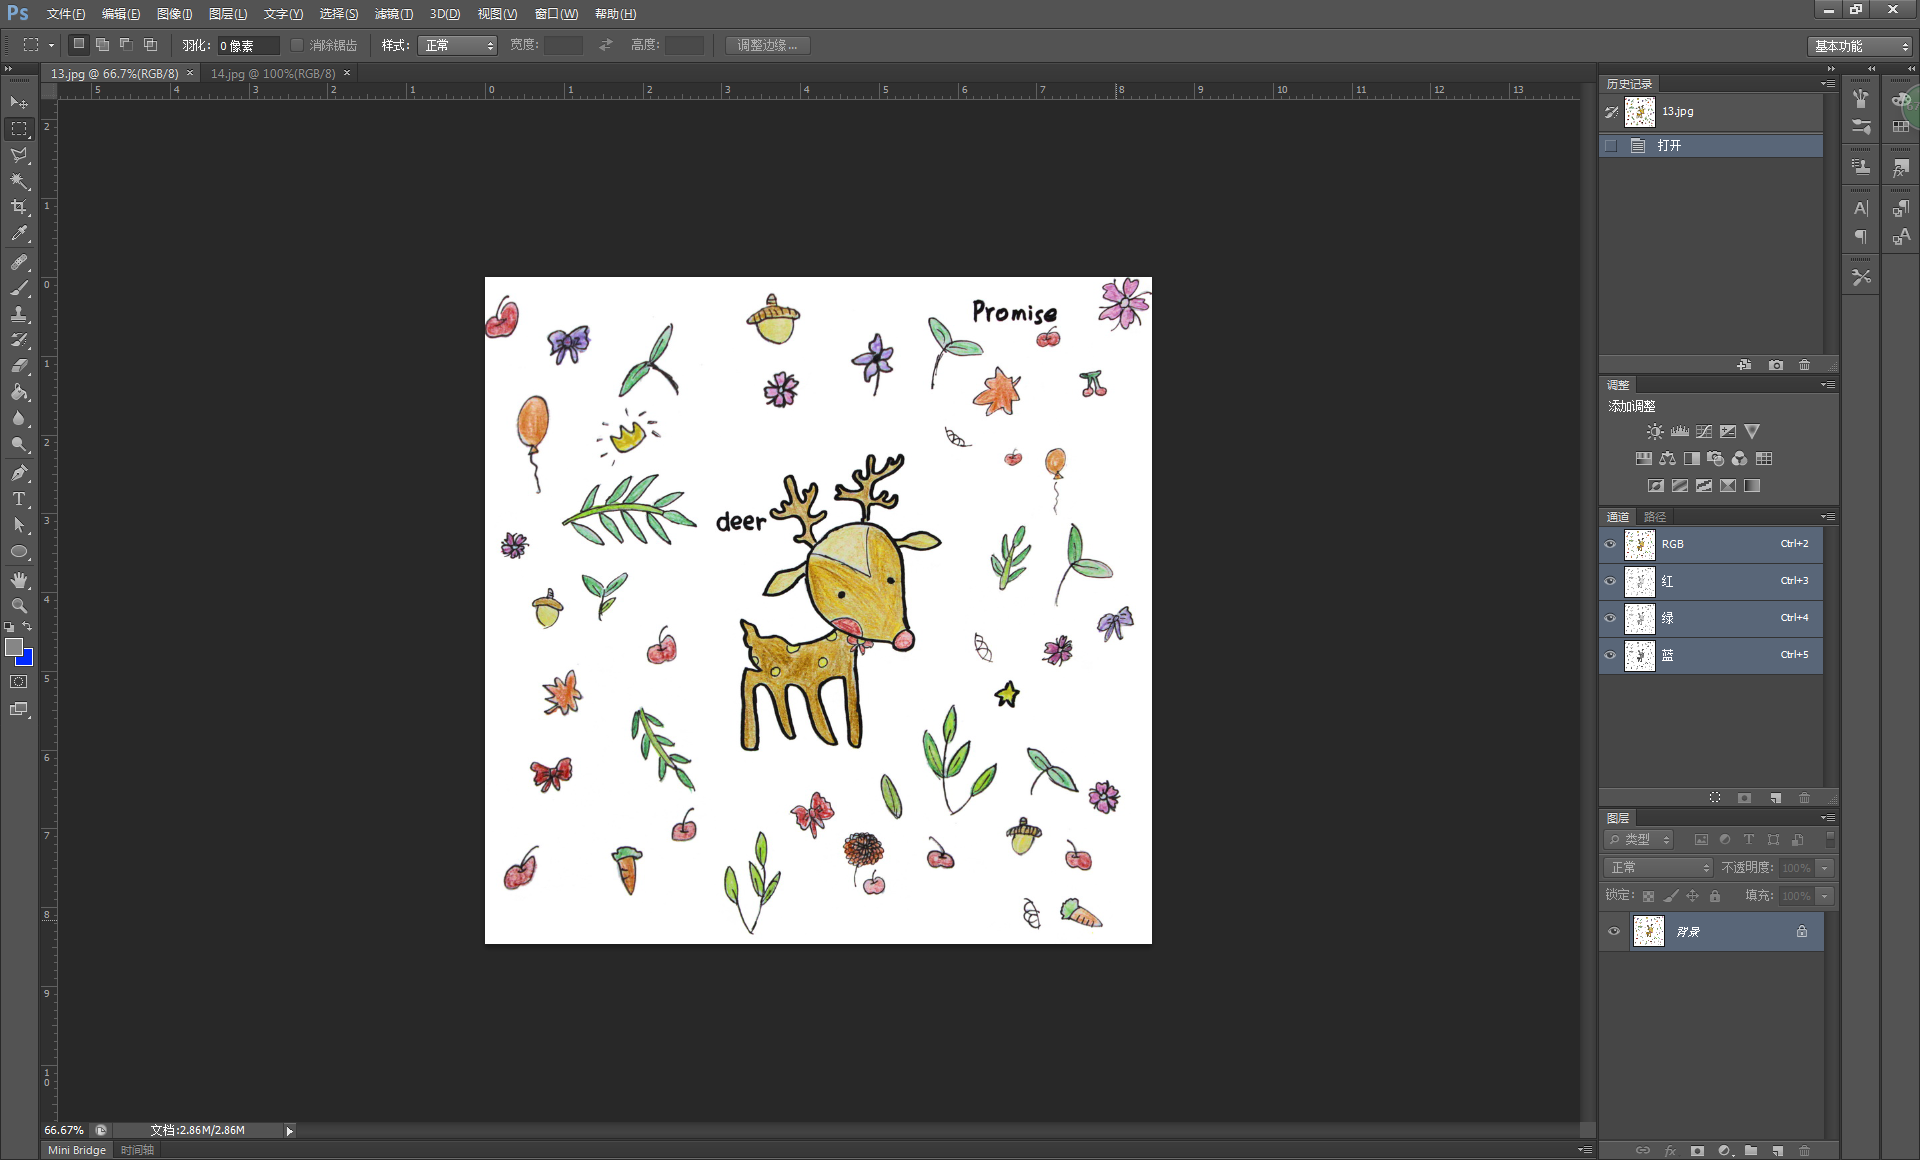Image resolution: width=1920 pixels, height=1160 pixels.
Task: Toggle visibility of RGB channel
Action: [x=1610, y=544]
